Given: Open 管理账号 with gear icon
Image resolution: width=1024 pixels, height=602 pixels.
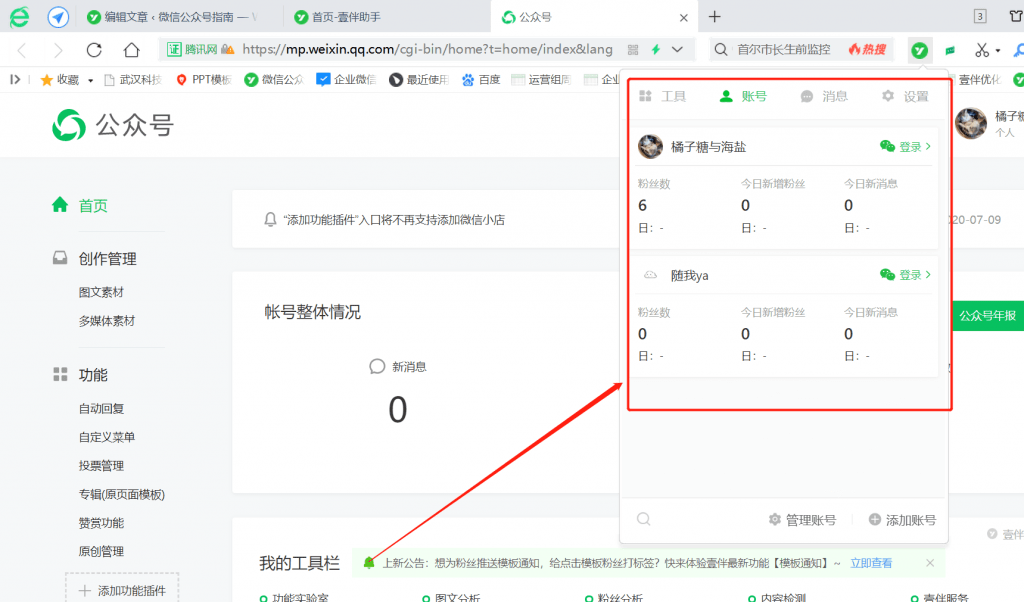Looking at the screenshot, I should 802,520.
